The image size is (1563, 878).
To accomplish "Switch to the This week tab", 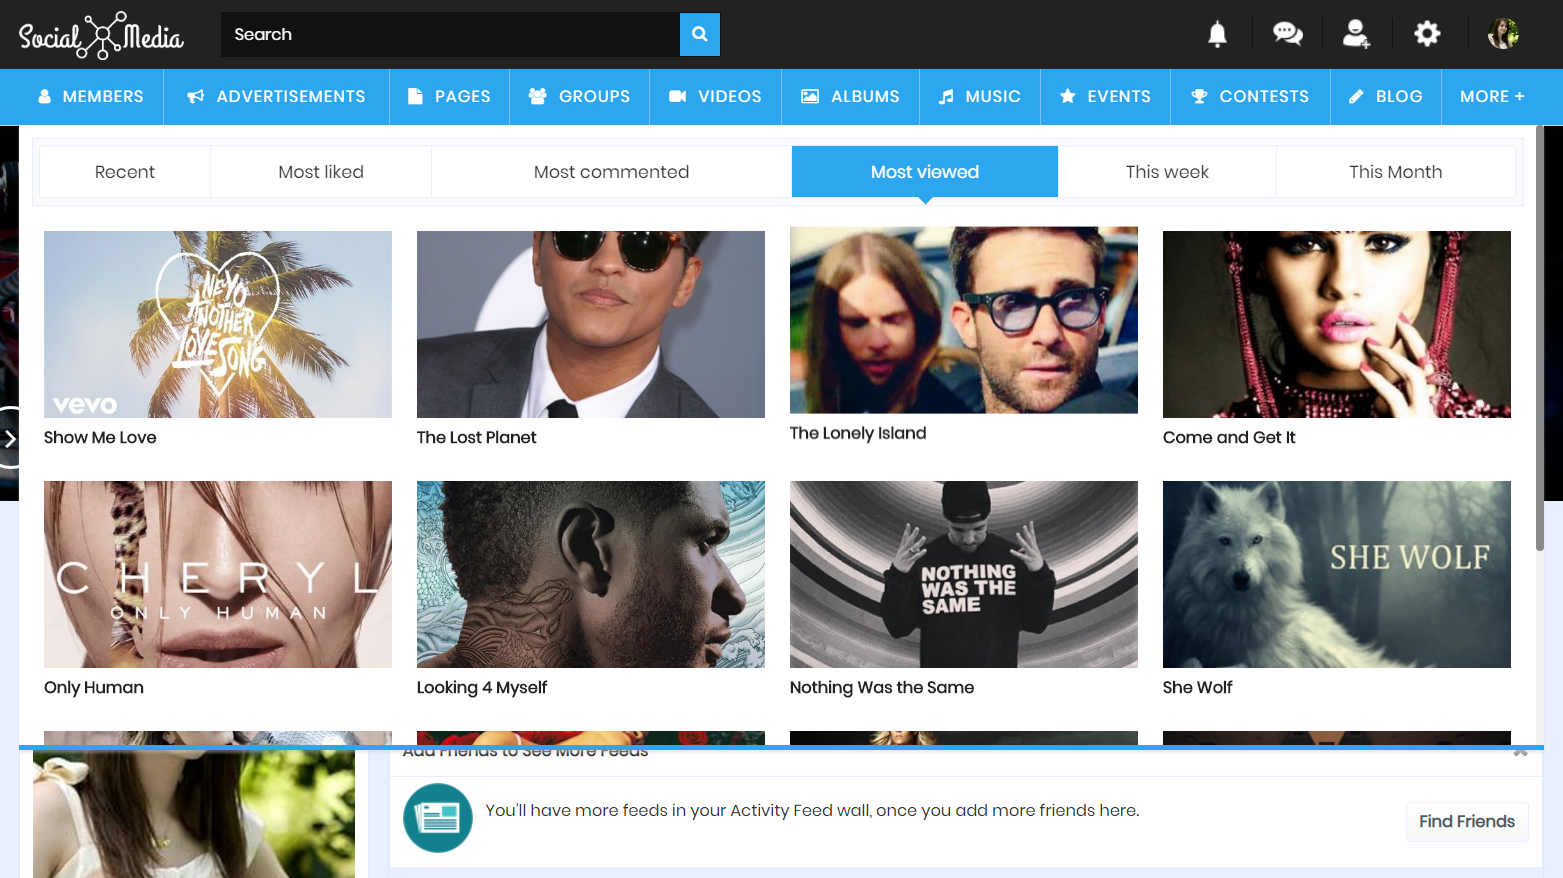I will (1167, 172).
